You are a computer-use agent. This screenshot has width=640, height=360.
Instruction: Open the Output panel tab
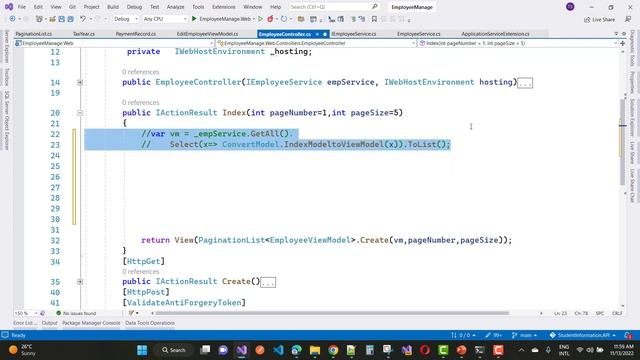pos(49,323)
